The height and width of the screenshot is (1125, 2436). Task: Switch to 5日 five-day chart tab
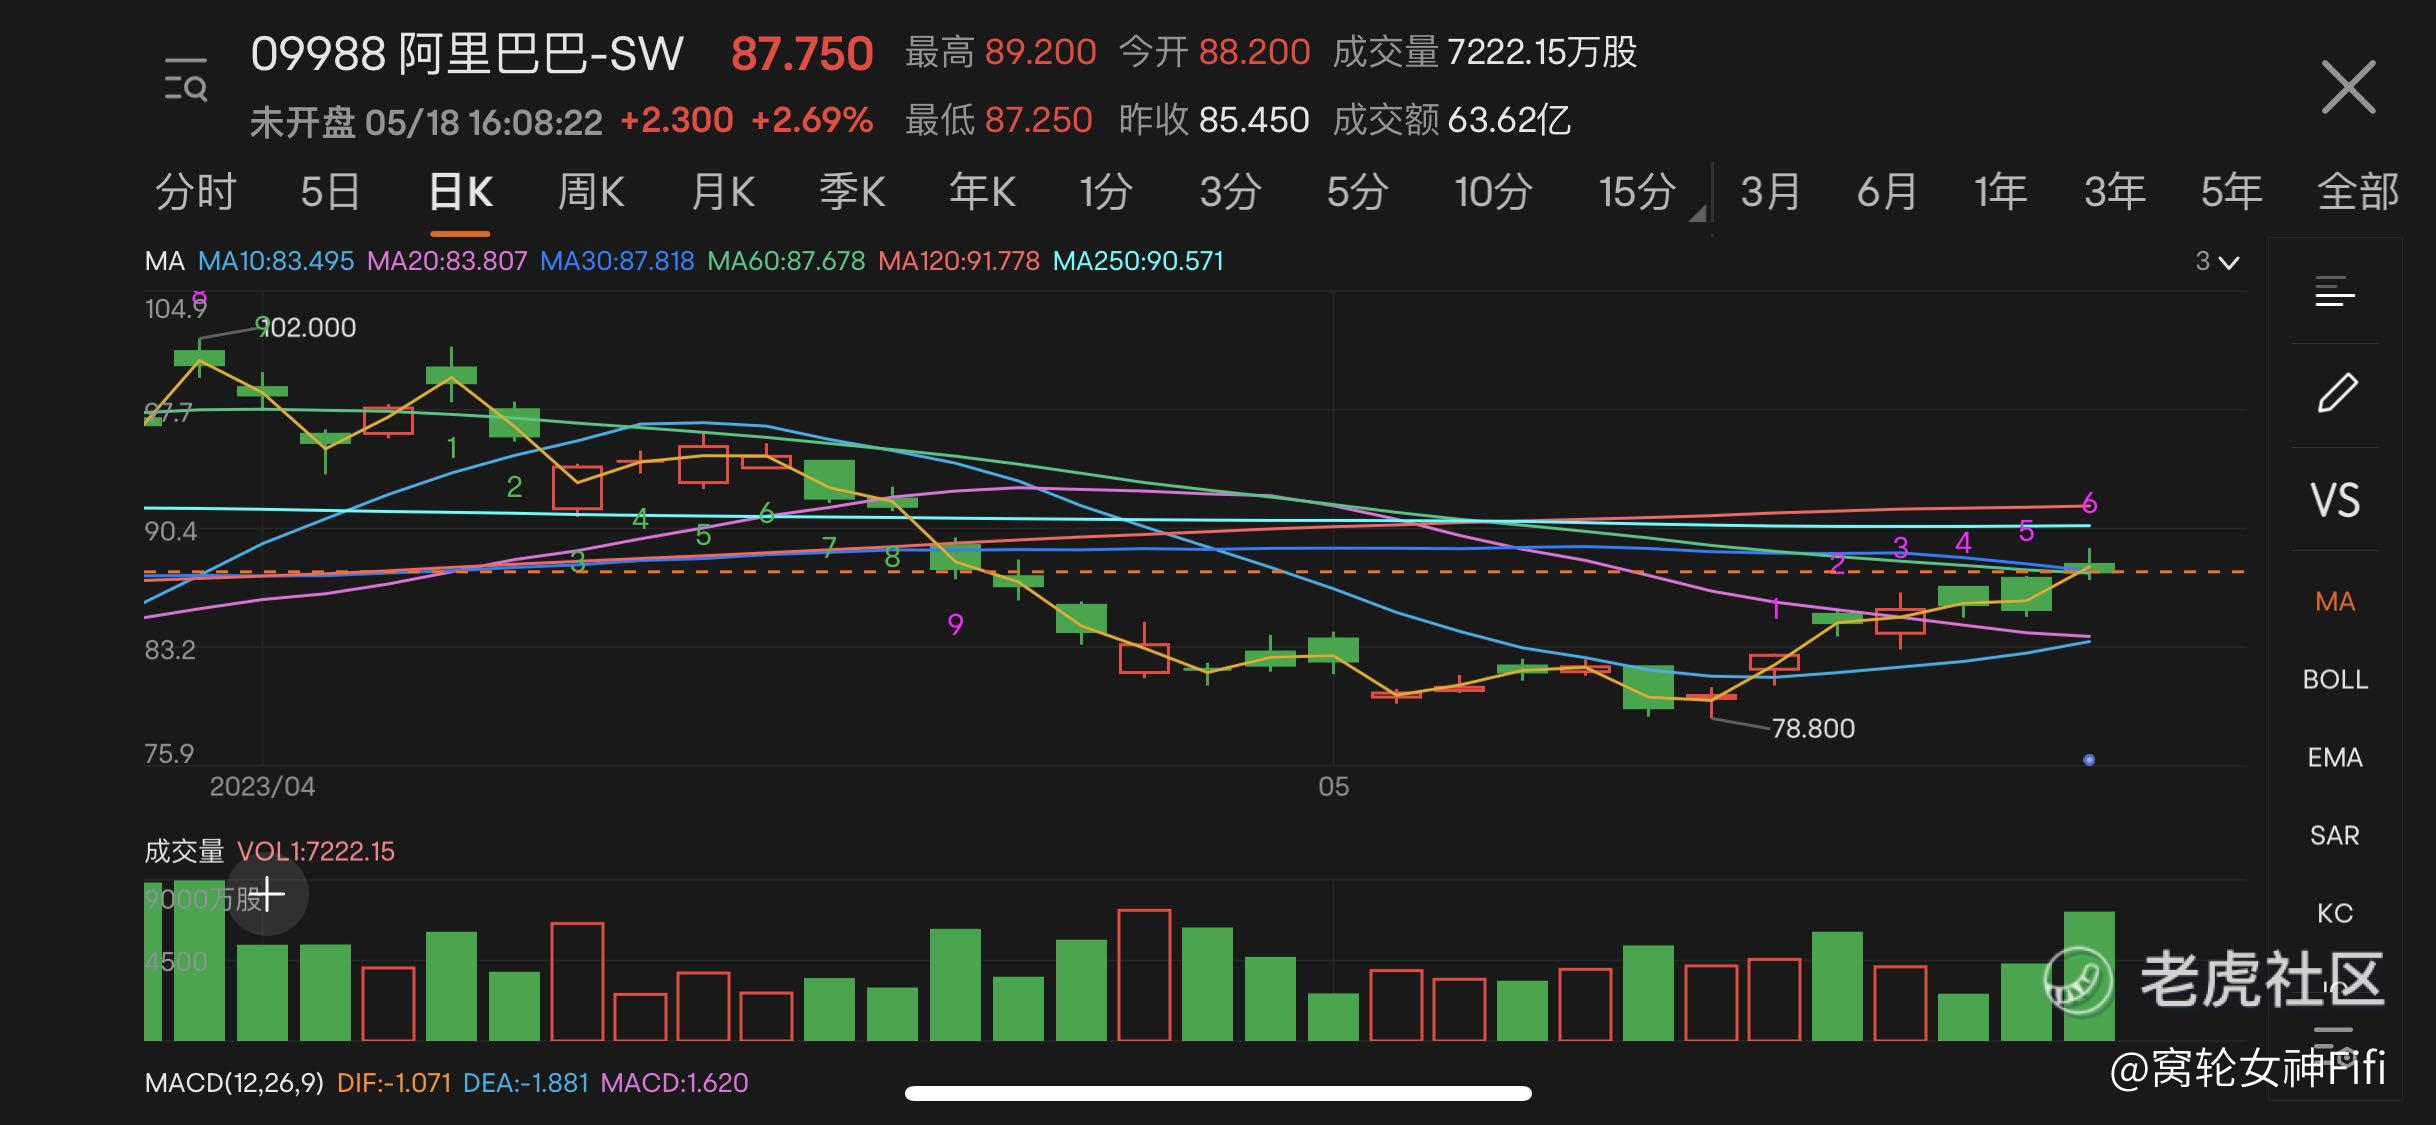(x=330, y=191)
